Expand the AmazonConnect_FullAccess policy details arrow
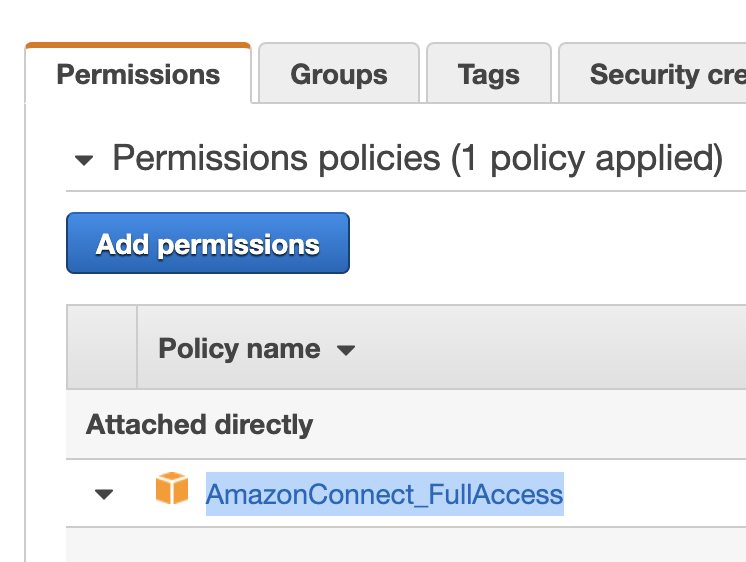The width and height of the screenshot is (746, 562). (104, 494)
